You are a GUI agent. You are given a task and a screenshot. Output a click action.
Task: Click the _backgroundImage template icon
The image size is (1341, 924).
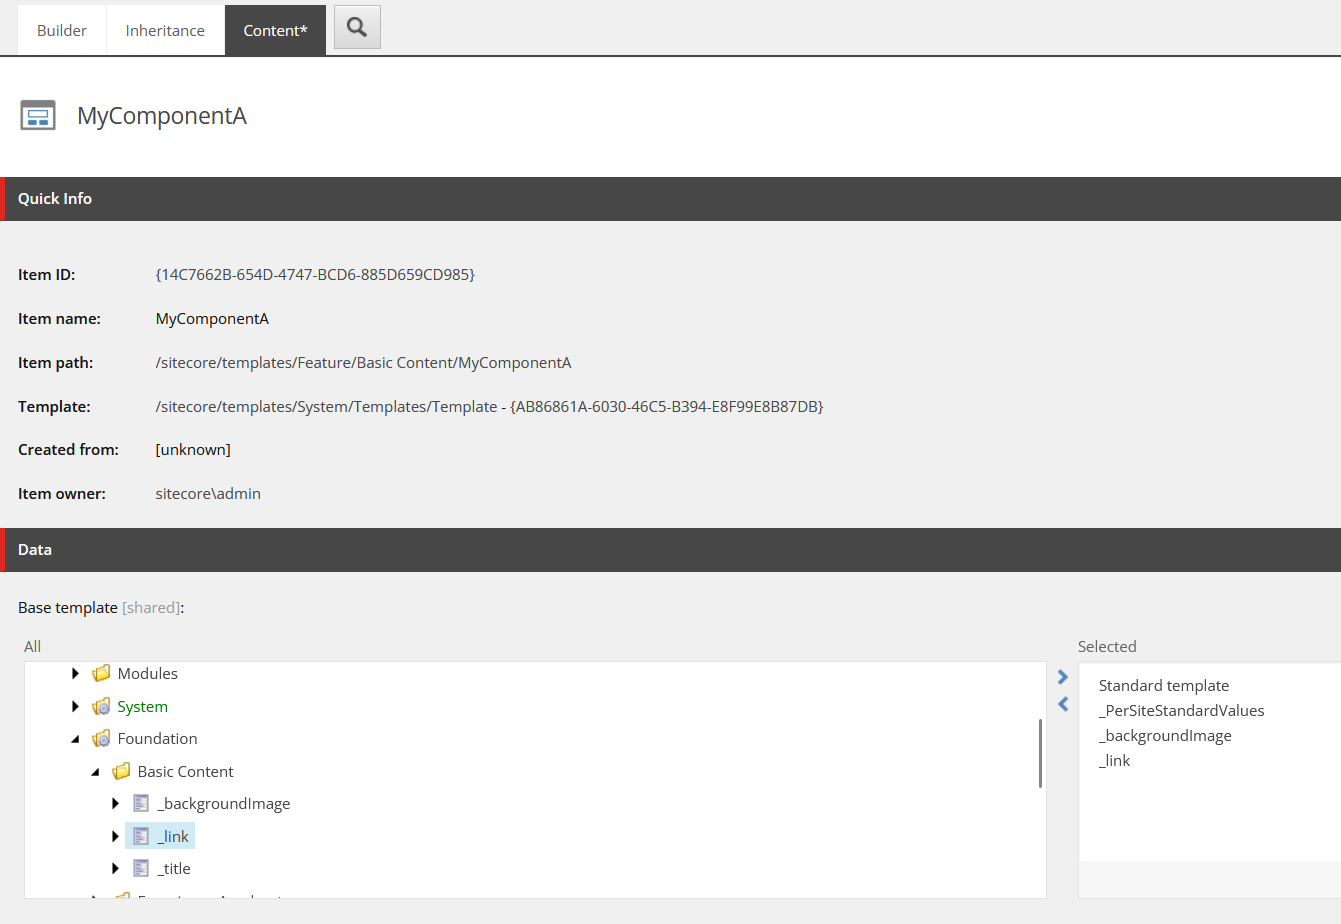pos(141,804)
